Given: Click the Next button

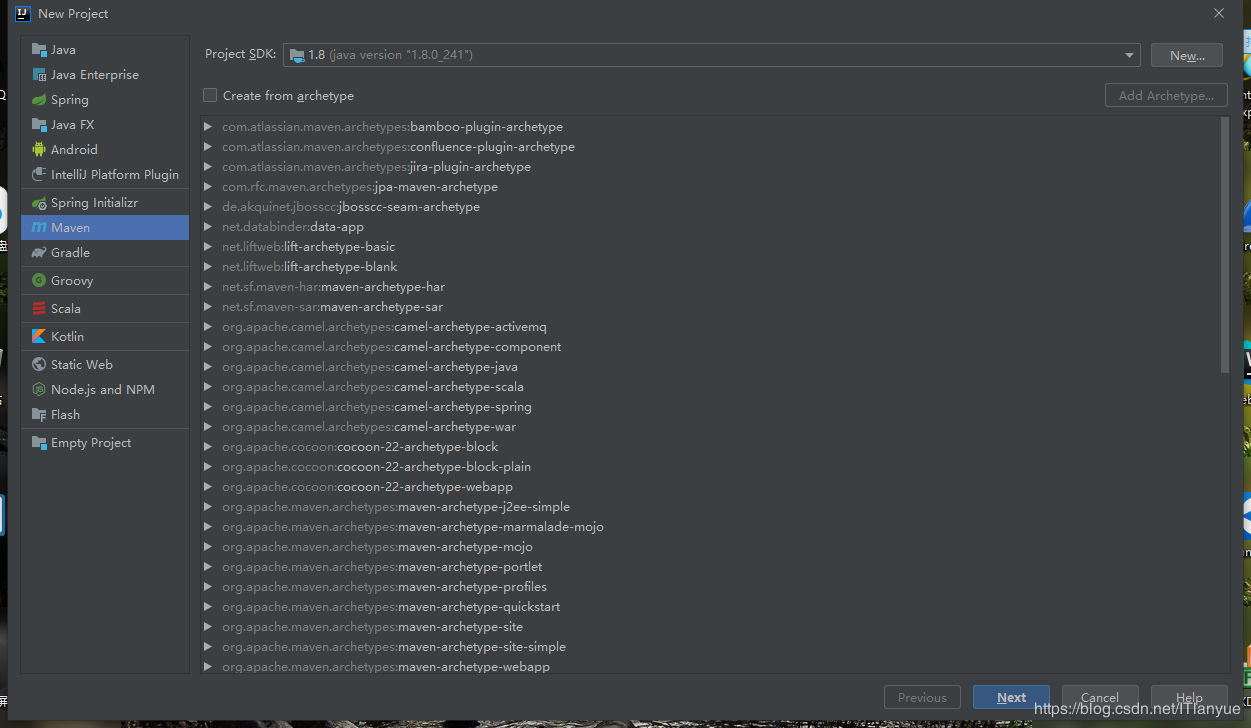Looking at the screenshot, I should 1011,698.
